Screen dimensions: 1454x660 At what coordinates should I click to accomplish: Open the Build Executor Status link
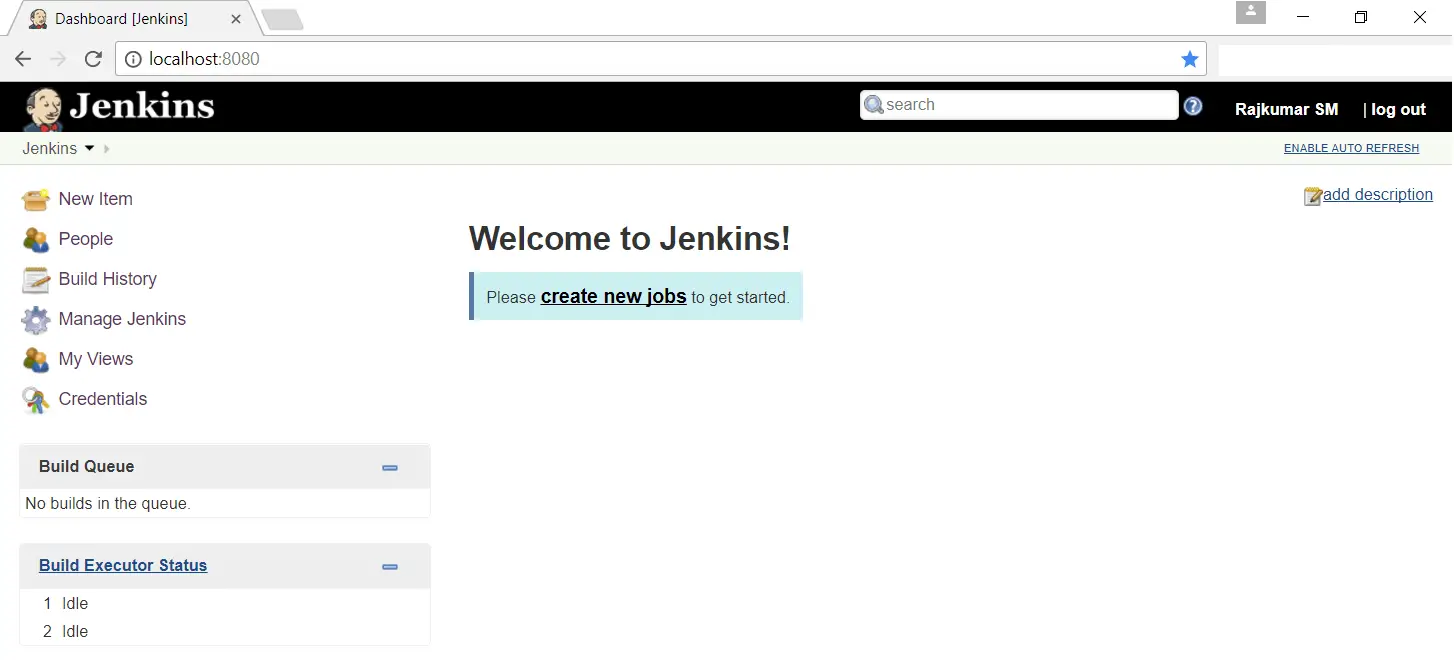tap(123, 565)
